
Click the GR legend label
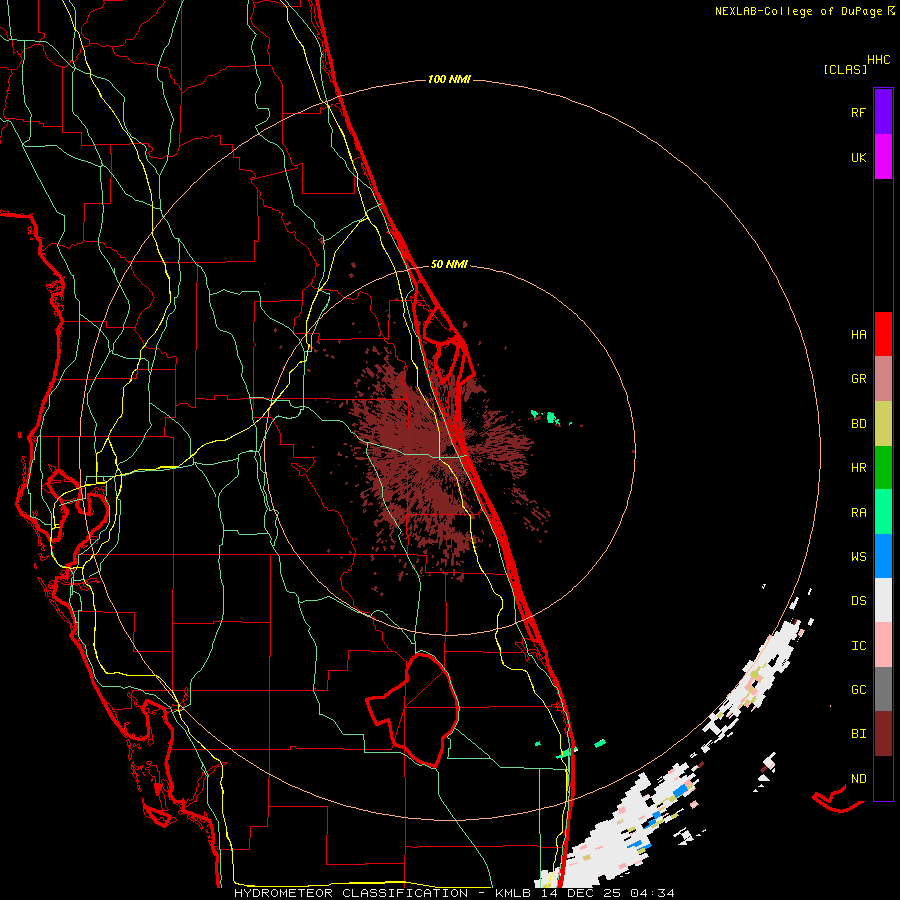pos(858,379)
